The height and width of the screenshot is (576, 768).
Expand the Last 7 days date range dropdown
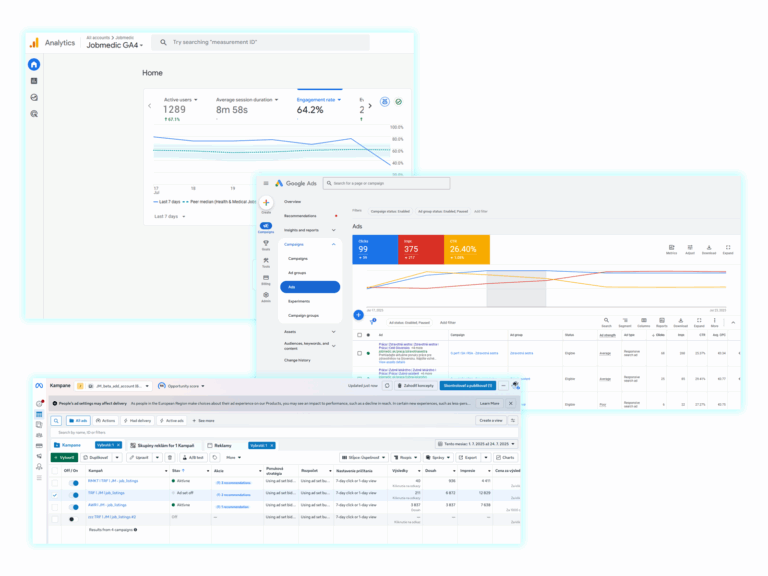(174, 215)
